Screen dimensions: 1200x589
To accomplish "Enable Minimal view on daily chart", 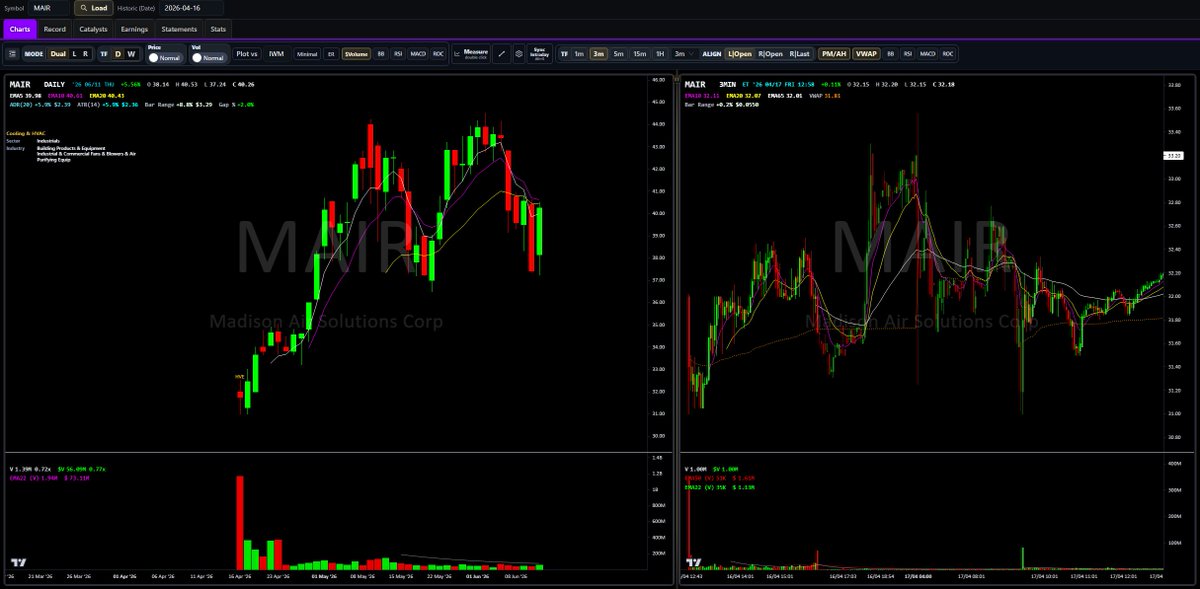I will [307, 54].
